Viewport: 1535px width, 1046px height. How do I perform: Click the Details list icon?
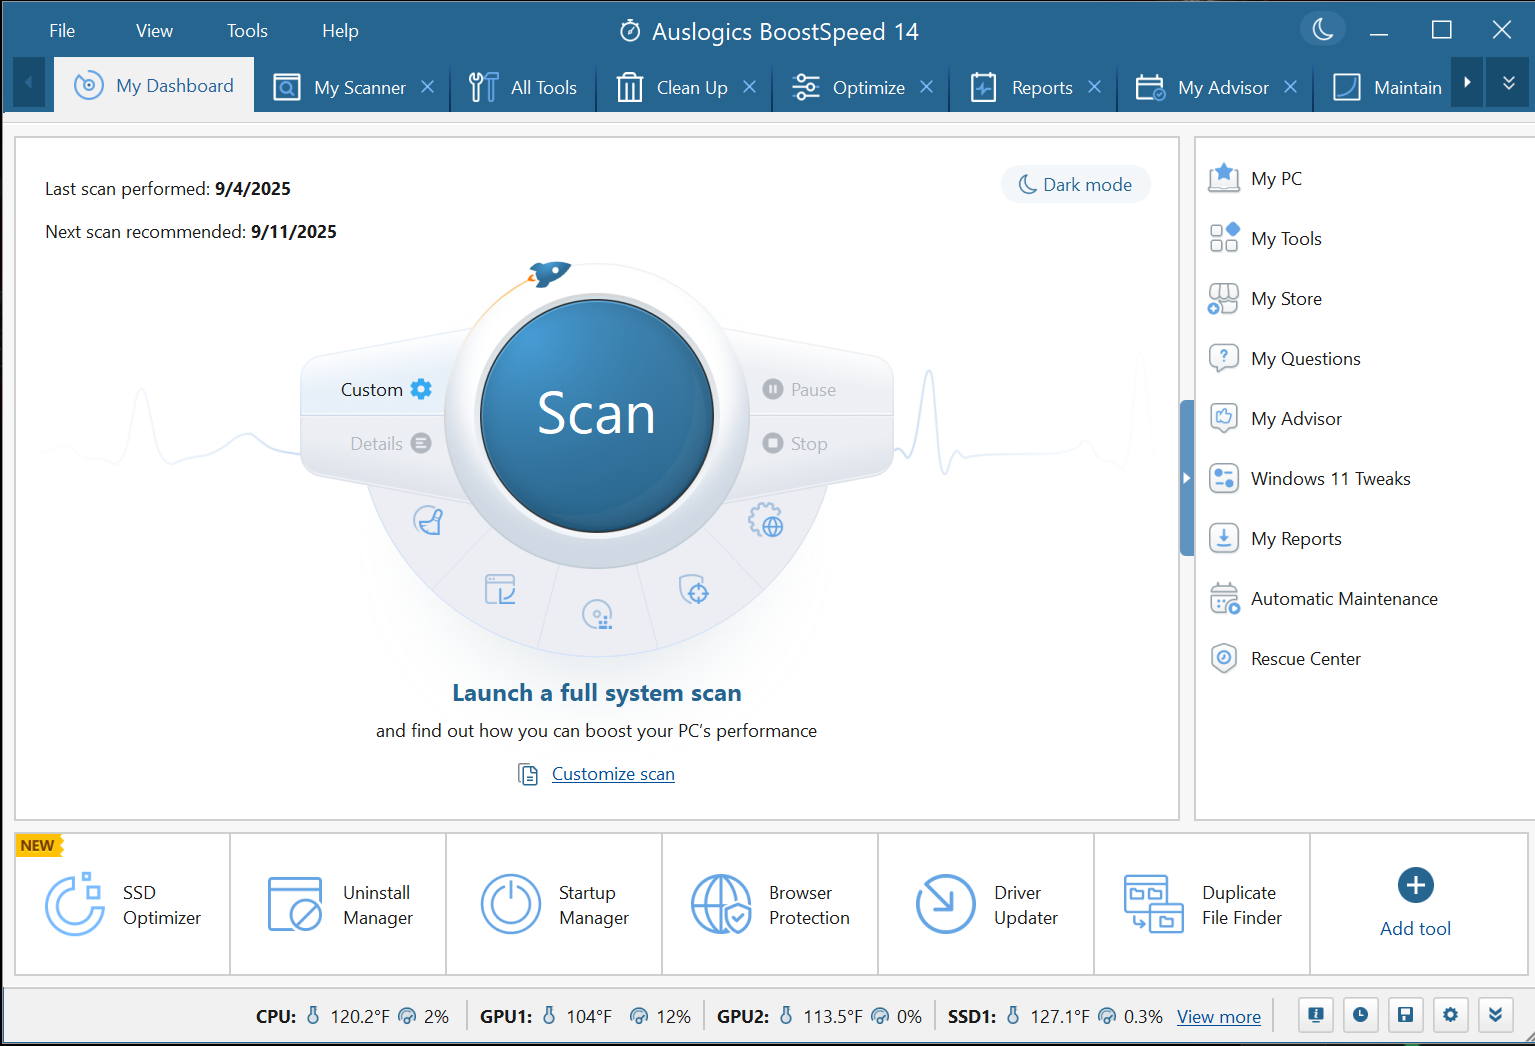[421, 443]
